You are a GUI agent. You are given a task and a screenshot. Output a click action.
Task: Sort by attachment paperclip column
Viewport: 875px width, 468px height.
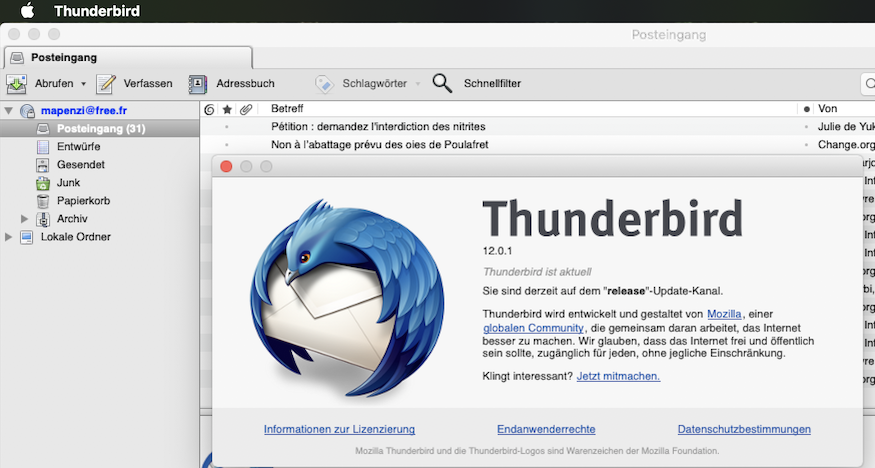246,109
